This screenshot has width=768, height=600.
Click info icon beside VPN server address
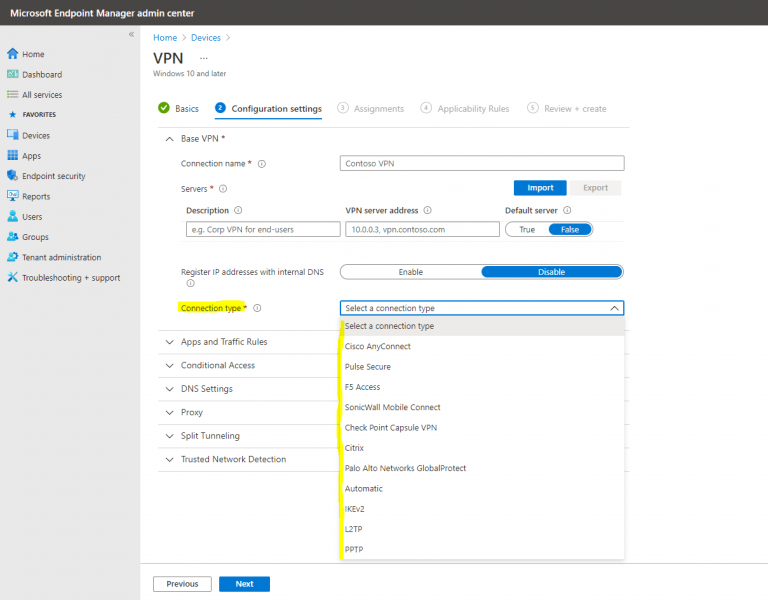pyautogui.click(x=428, y=210)
